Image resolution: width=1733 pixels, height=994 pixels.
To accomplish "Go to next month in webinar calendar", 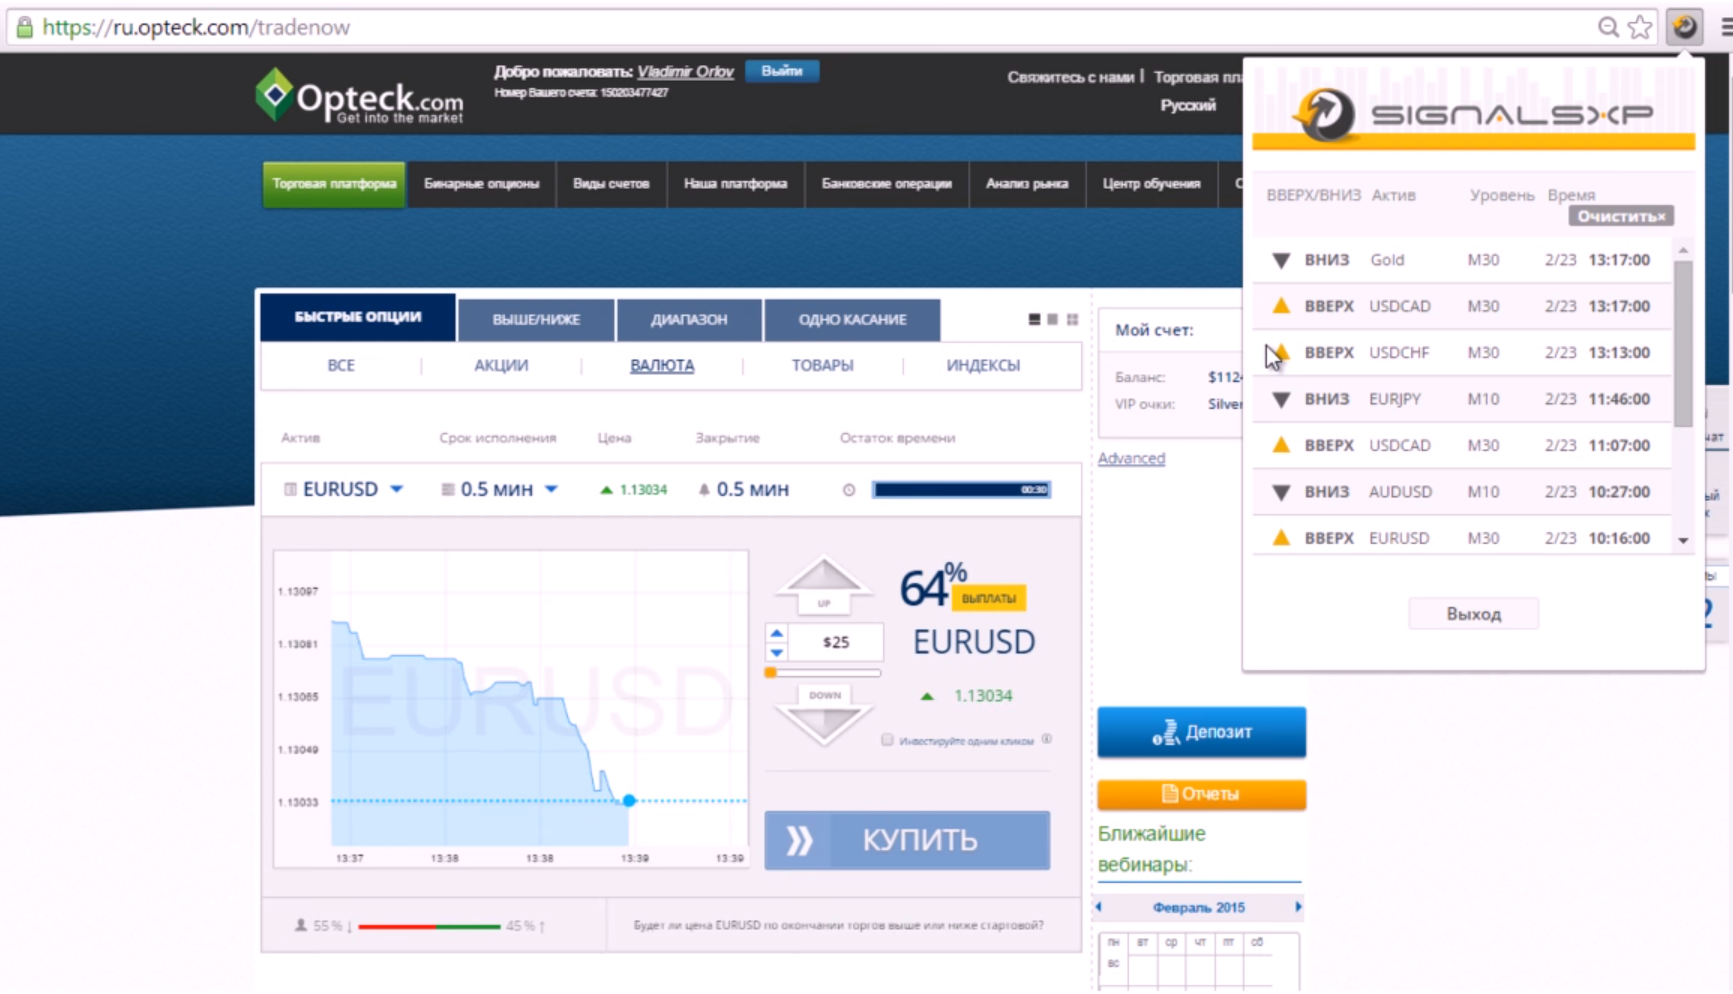I will pyautogui.click(x=1298, y=907).
